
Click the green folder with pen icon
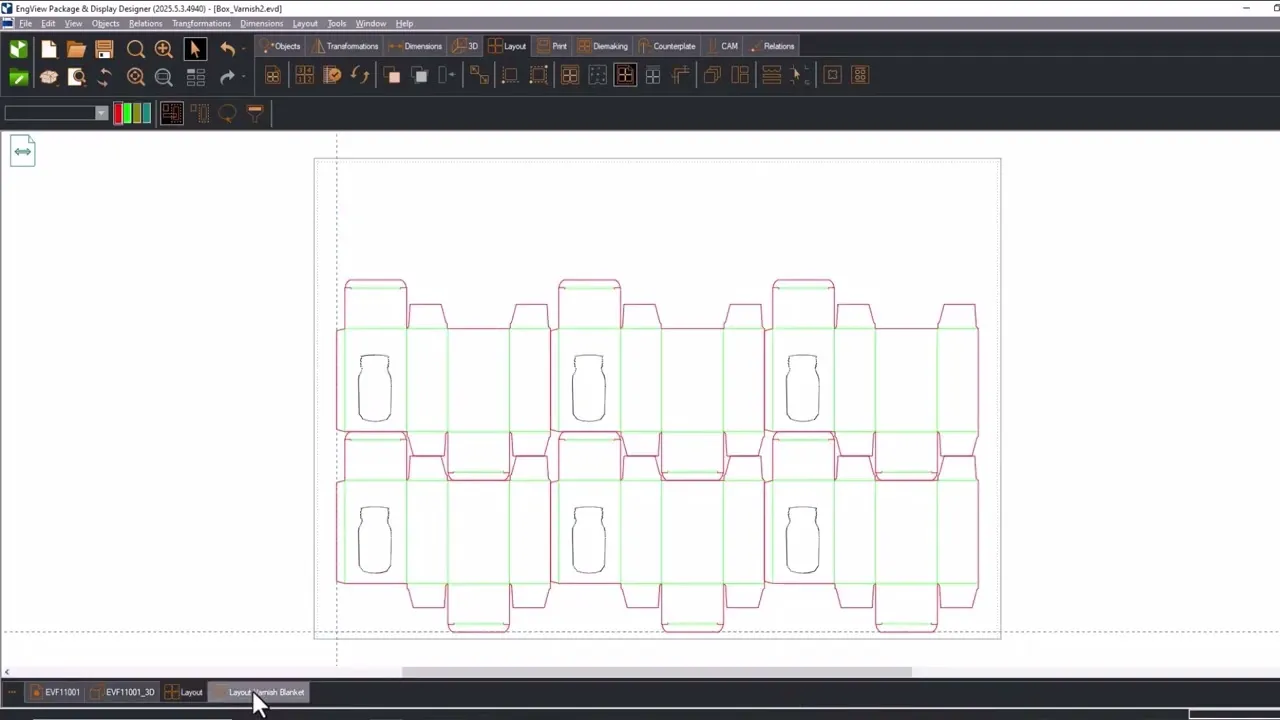[x=18, y=77]
